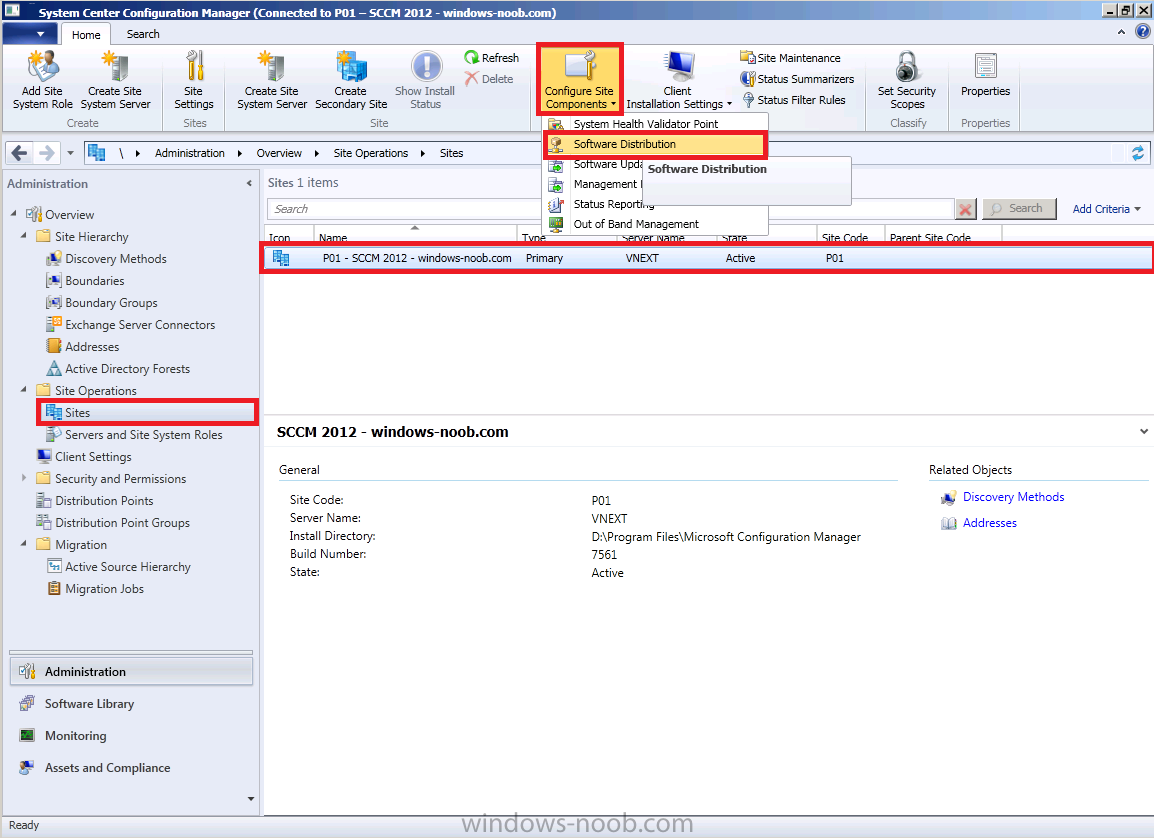Collapse Migration folder
Image resolution: width=1154 pixels, height=838 pixels.
(x=24, y=544)
